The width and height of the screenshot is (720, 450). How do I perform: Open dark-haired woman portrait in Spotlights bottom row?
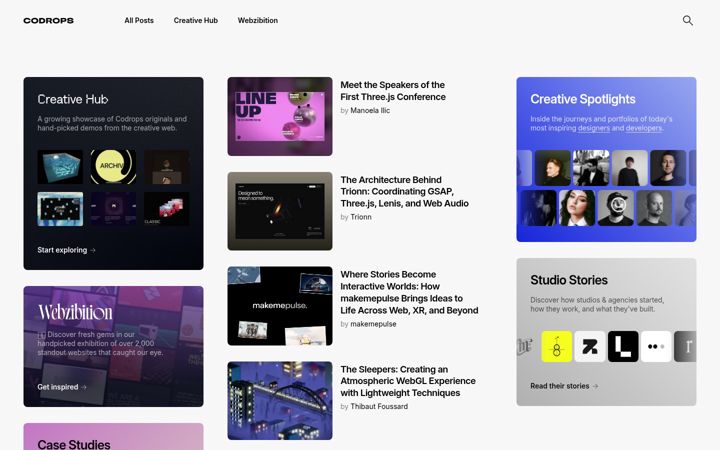[x=577, y=208]
